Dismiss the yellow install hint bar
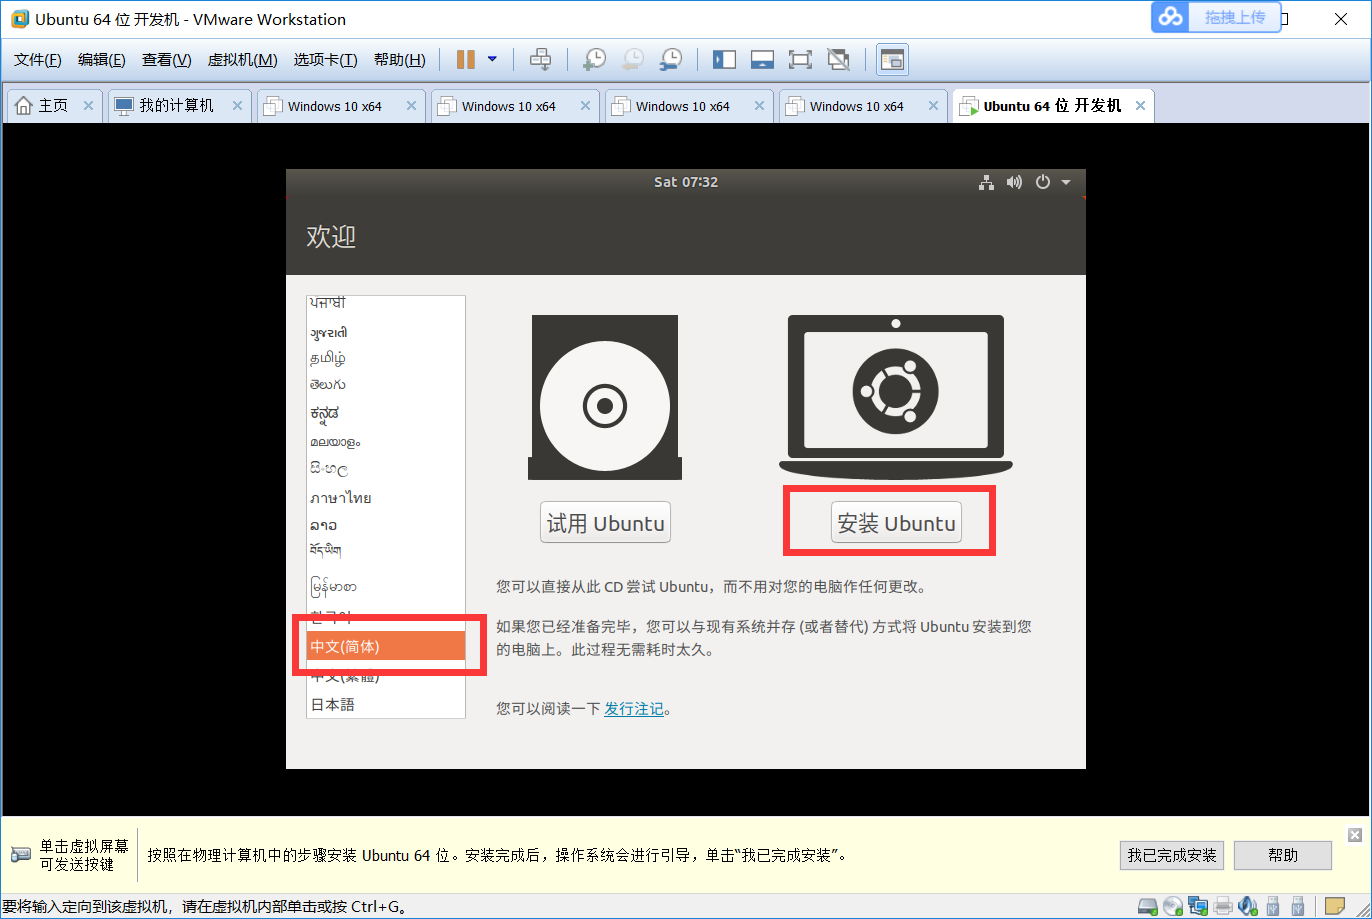1372x919 pixels. (1354, 835)
